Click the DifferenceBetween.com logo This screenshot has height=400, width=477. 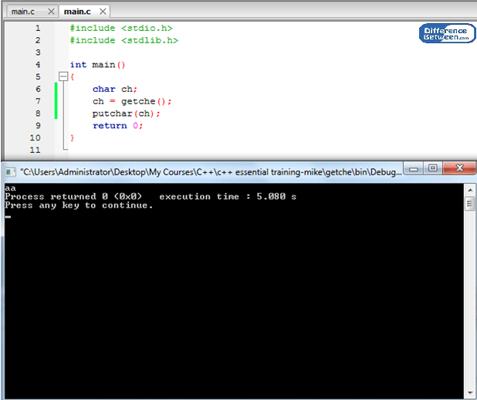coord(447,33)
